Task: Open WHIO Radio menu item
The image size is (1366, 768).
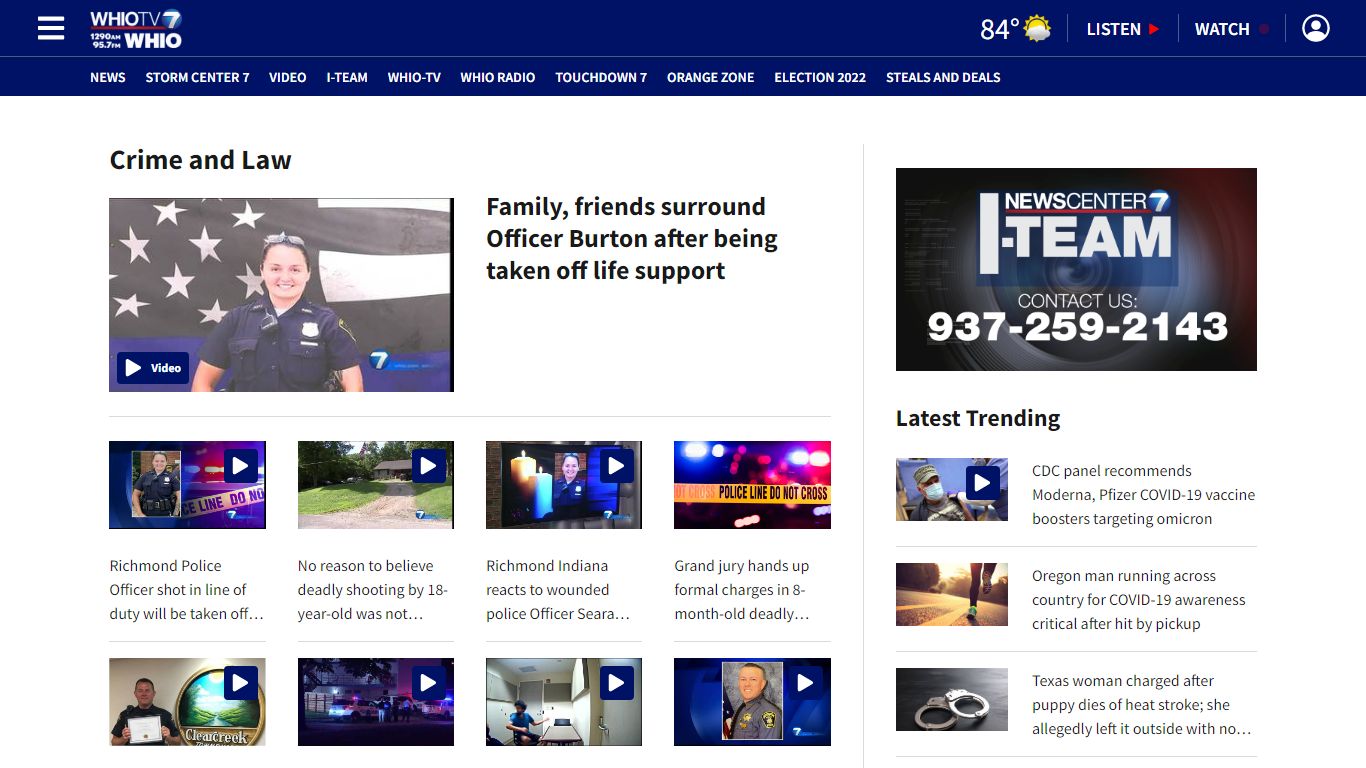Action: point(498,77)
